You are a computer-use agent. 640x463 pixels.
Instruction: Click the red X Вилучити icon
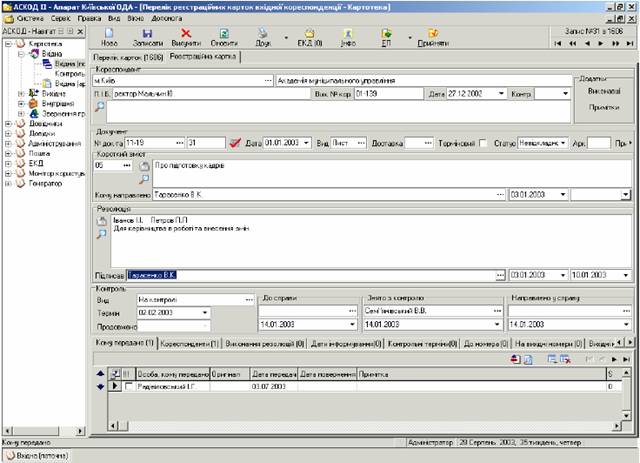[x=185, y=34]
